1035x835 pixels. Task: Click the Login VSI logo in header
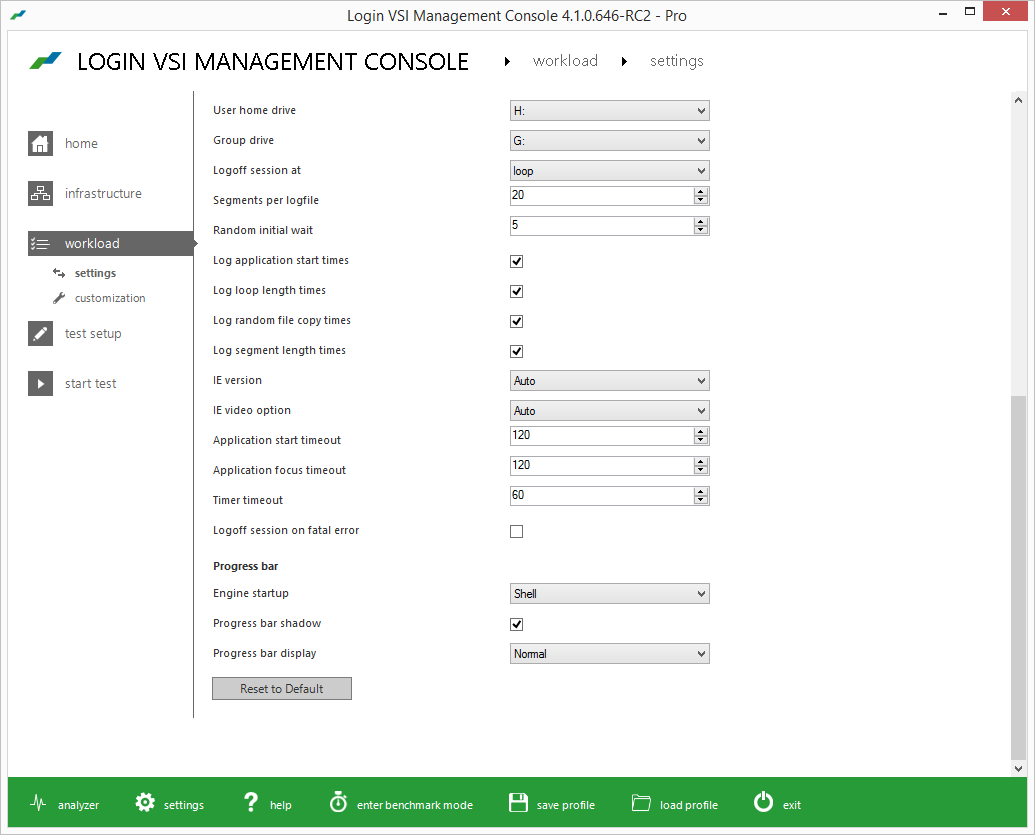[x=46, y=61]
